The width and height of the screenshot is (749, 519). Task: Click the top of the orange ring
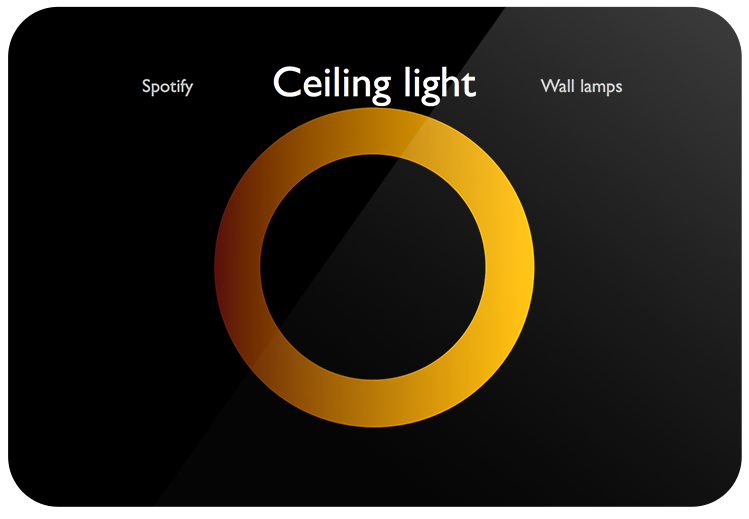(373, 131)
